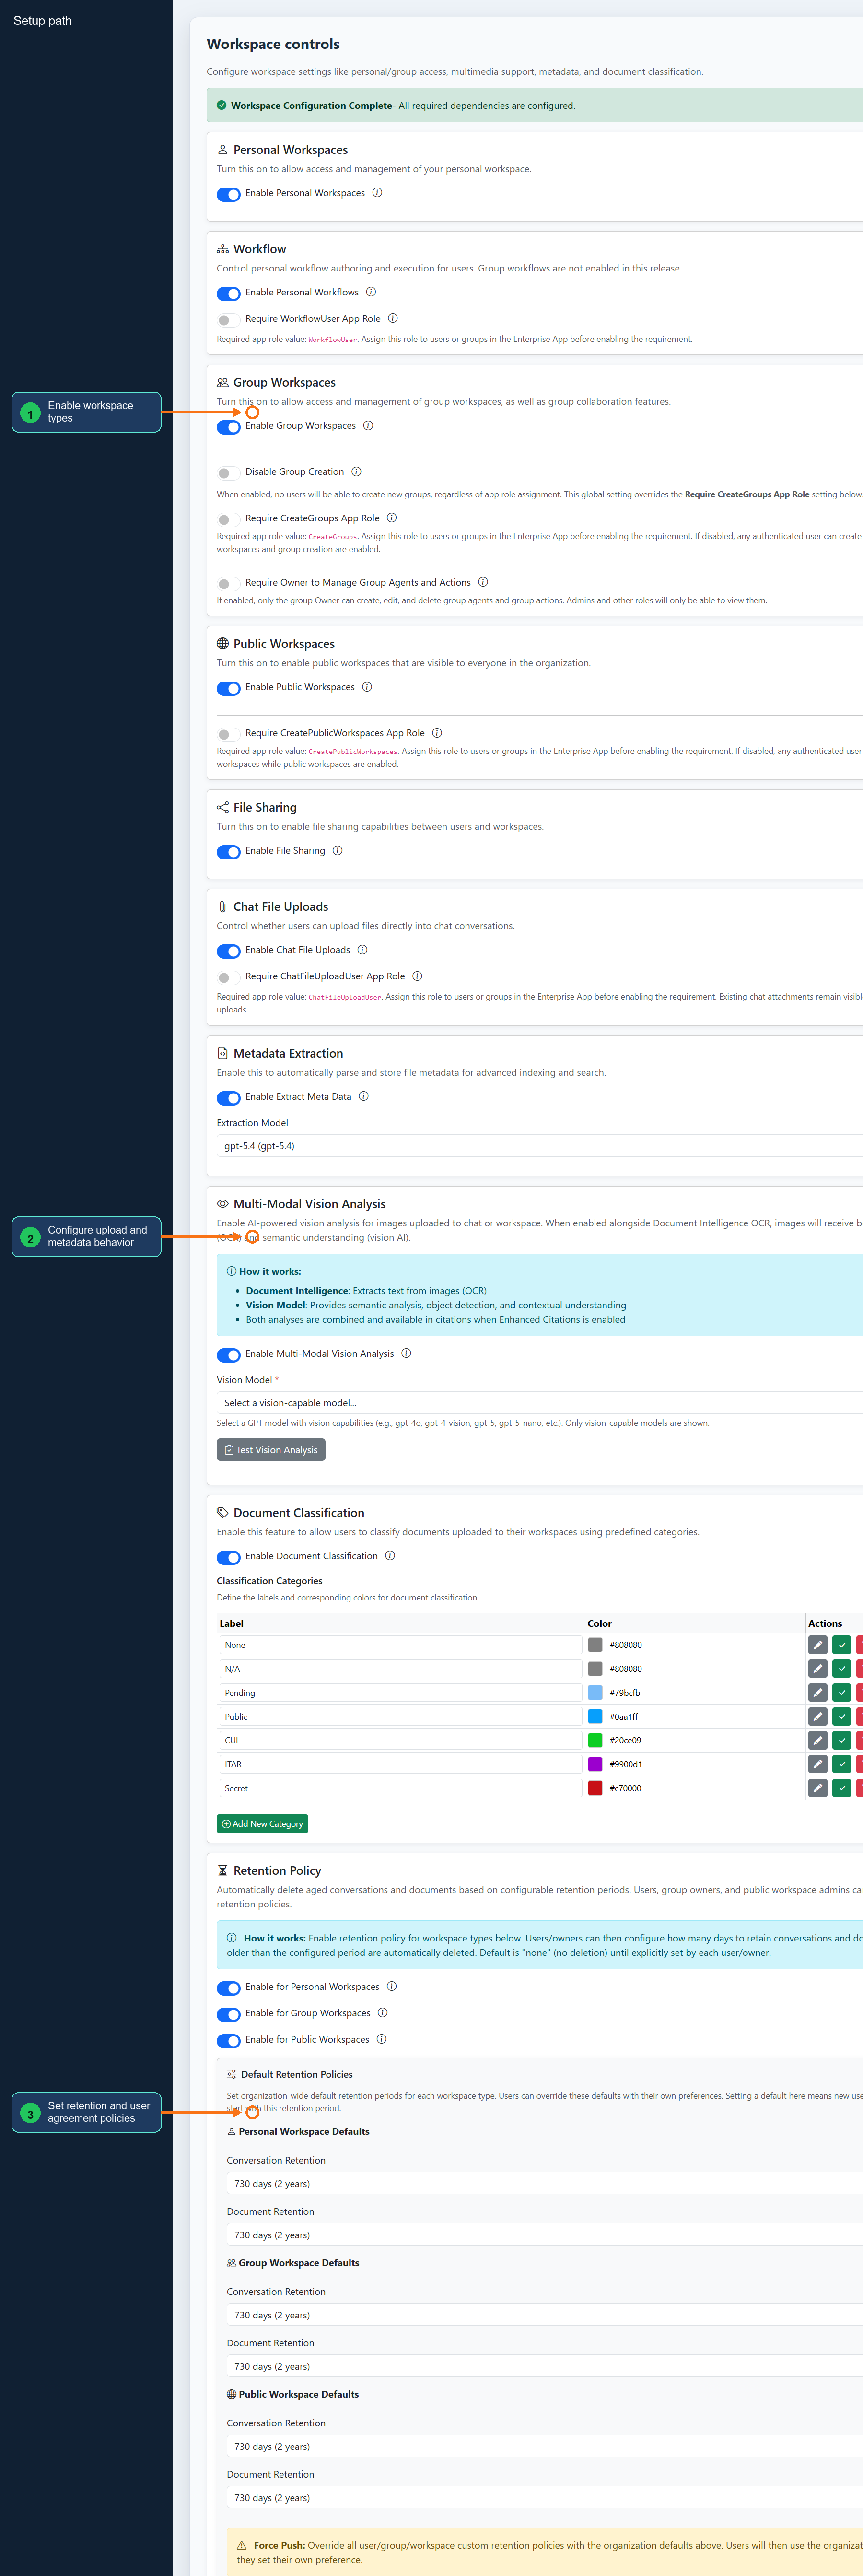Screen dimensions: 863x2576
Task: Click the Secret label input field
Action: pos(400,1788)
